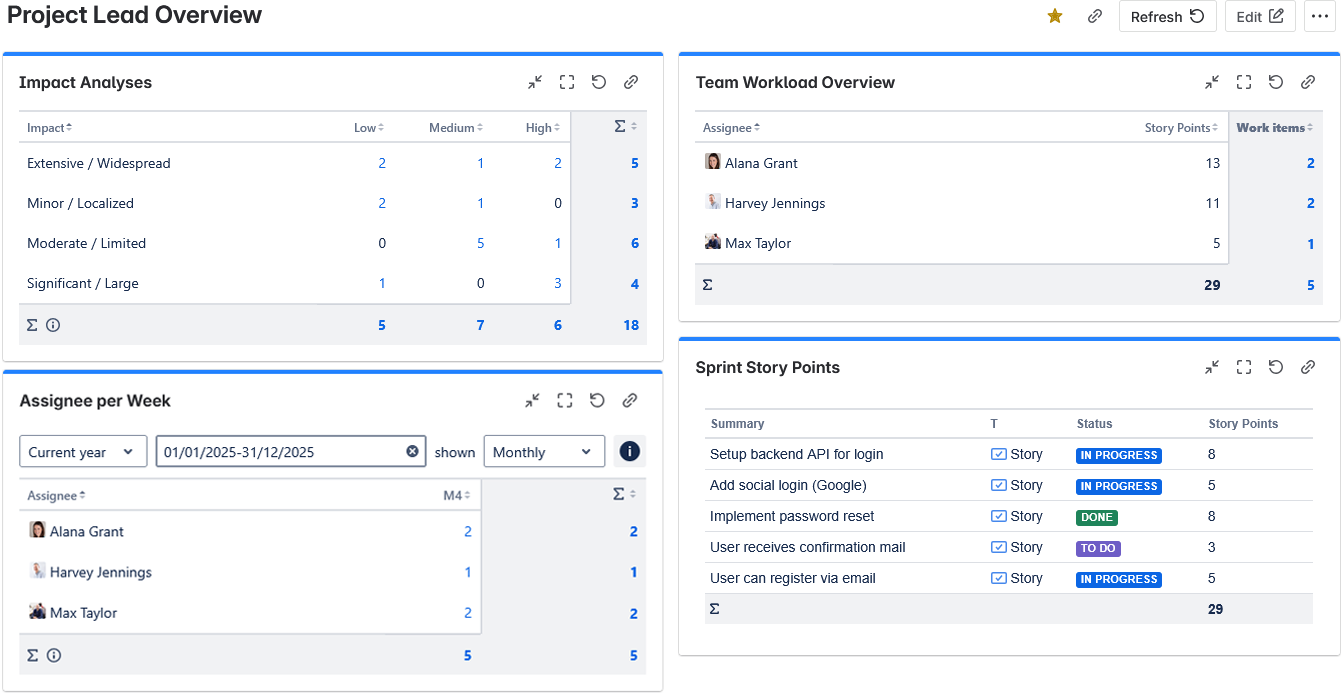Refresh the Sprint Story Points gadget
Image resolution: width=1342 pixels, height=700 pixels.
[x=1276, y=367]
